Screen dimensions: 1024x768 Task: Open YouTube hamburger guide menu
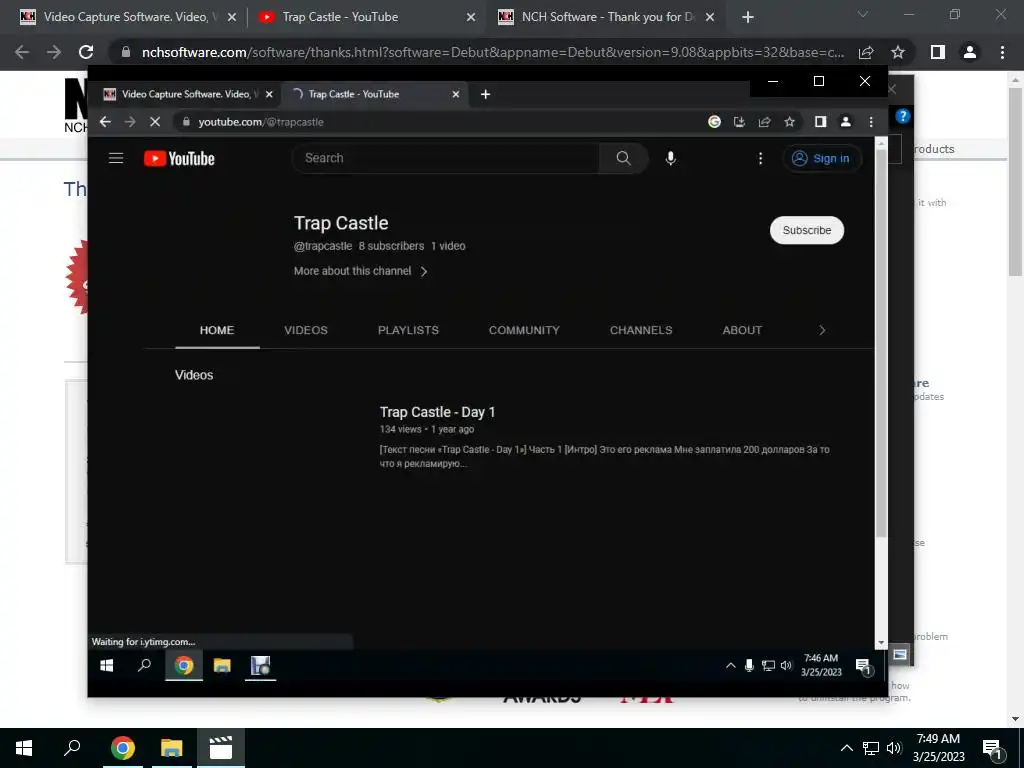(x=116, y=158)
